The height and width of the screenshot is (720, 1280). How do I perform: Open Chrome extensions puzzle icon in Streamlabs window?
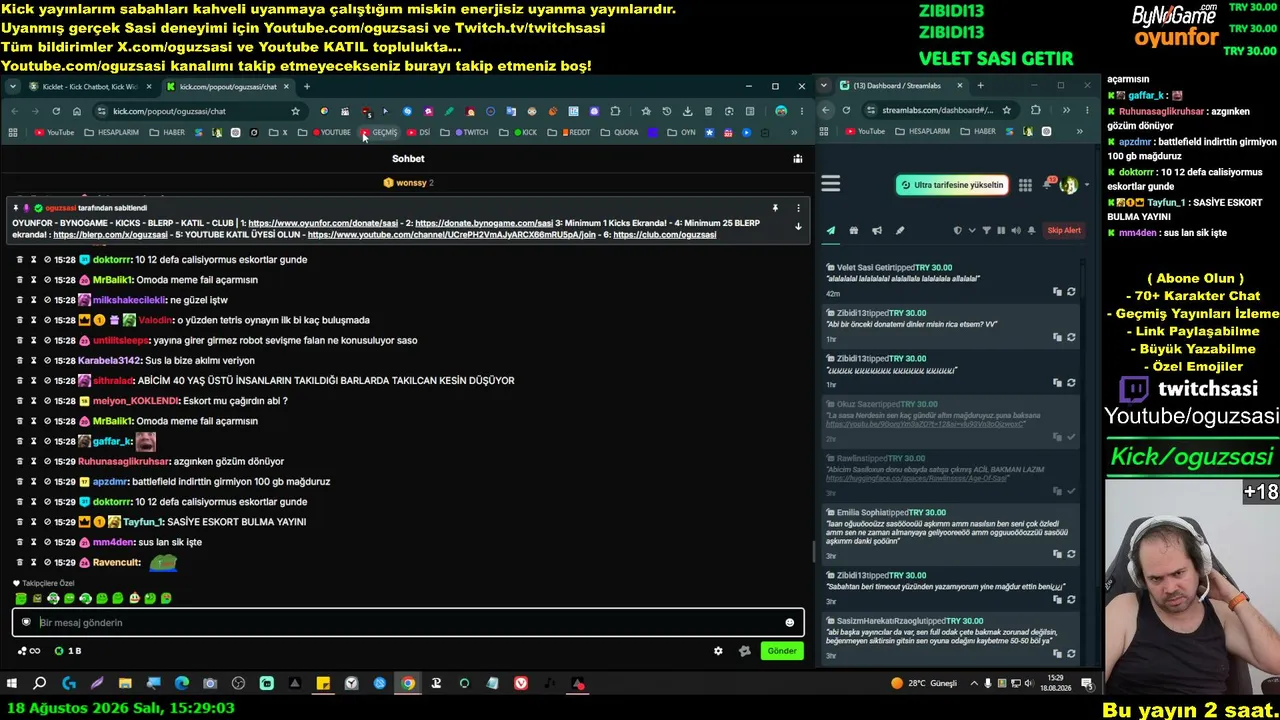pos(1035,111)
